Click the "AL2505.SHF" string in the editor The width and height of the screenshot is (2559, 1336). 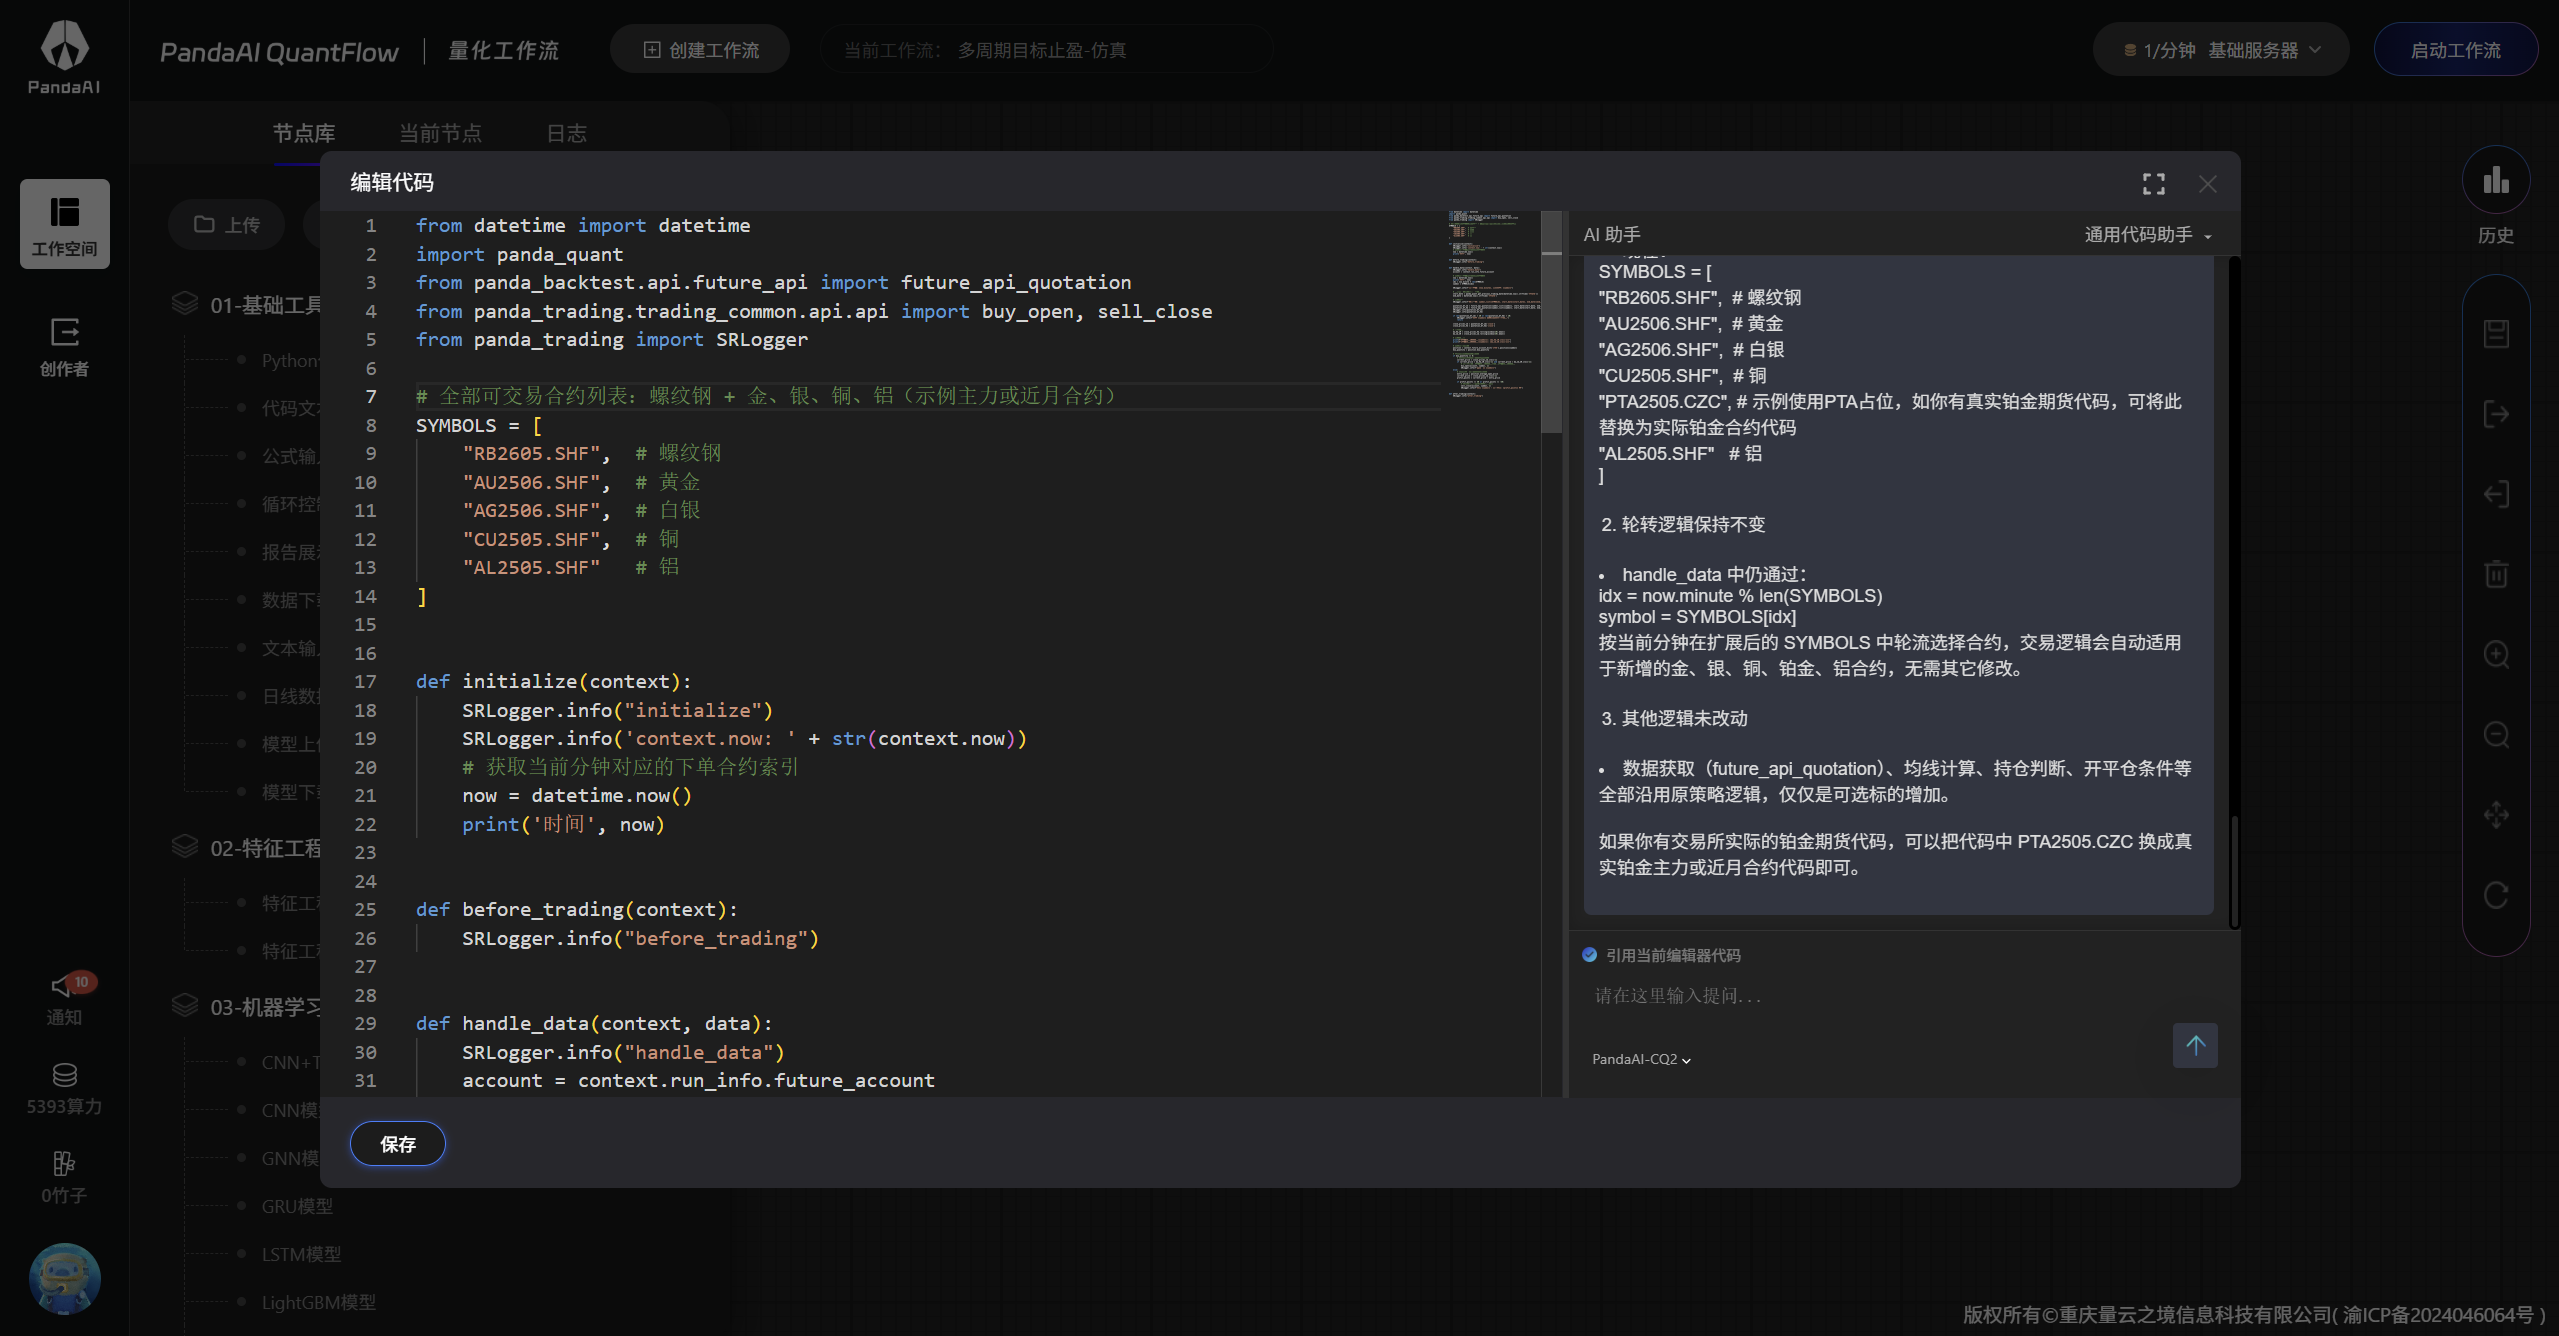point(531,568)
